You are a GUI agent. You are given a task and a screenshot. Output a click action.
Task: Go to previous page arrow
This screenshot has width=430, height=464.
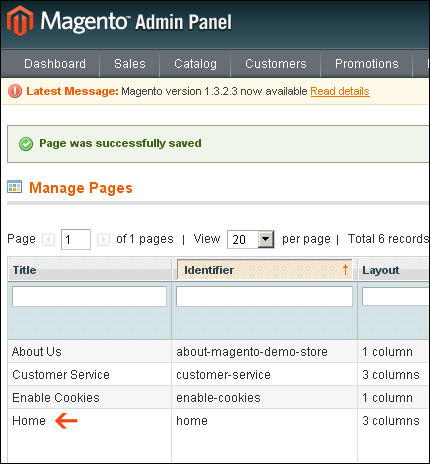pyautogui.click(x=49, y=239)
